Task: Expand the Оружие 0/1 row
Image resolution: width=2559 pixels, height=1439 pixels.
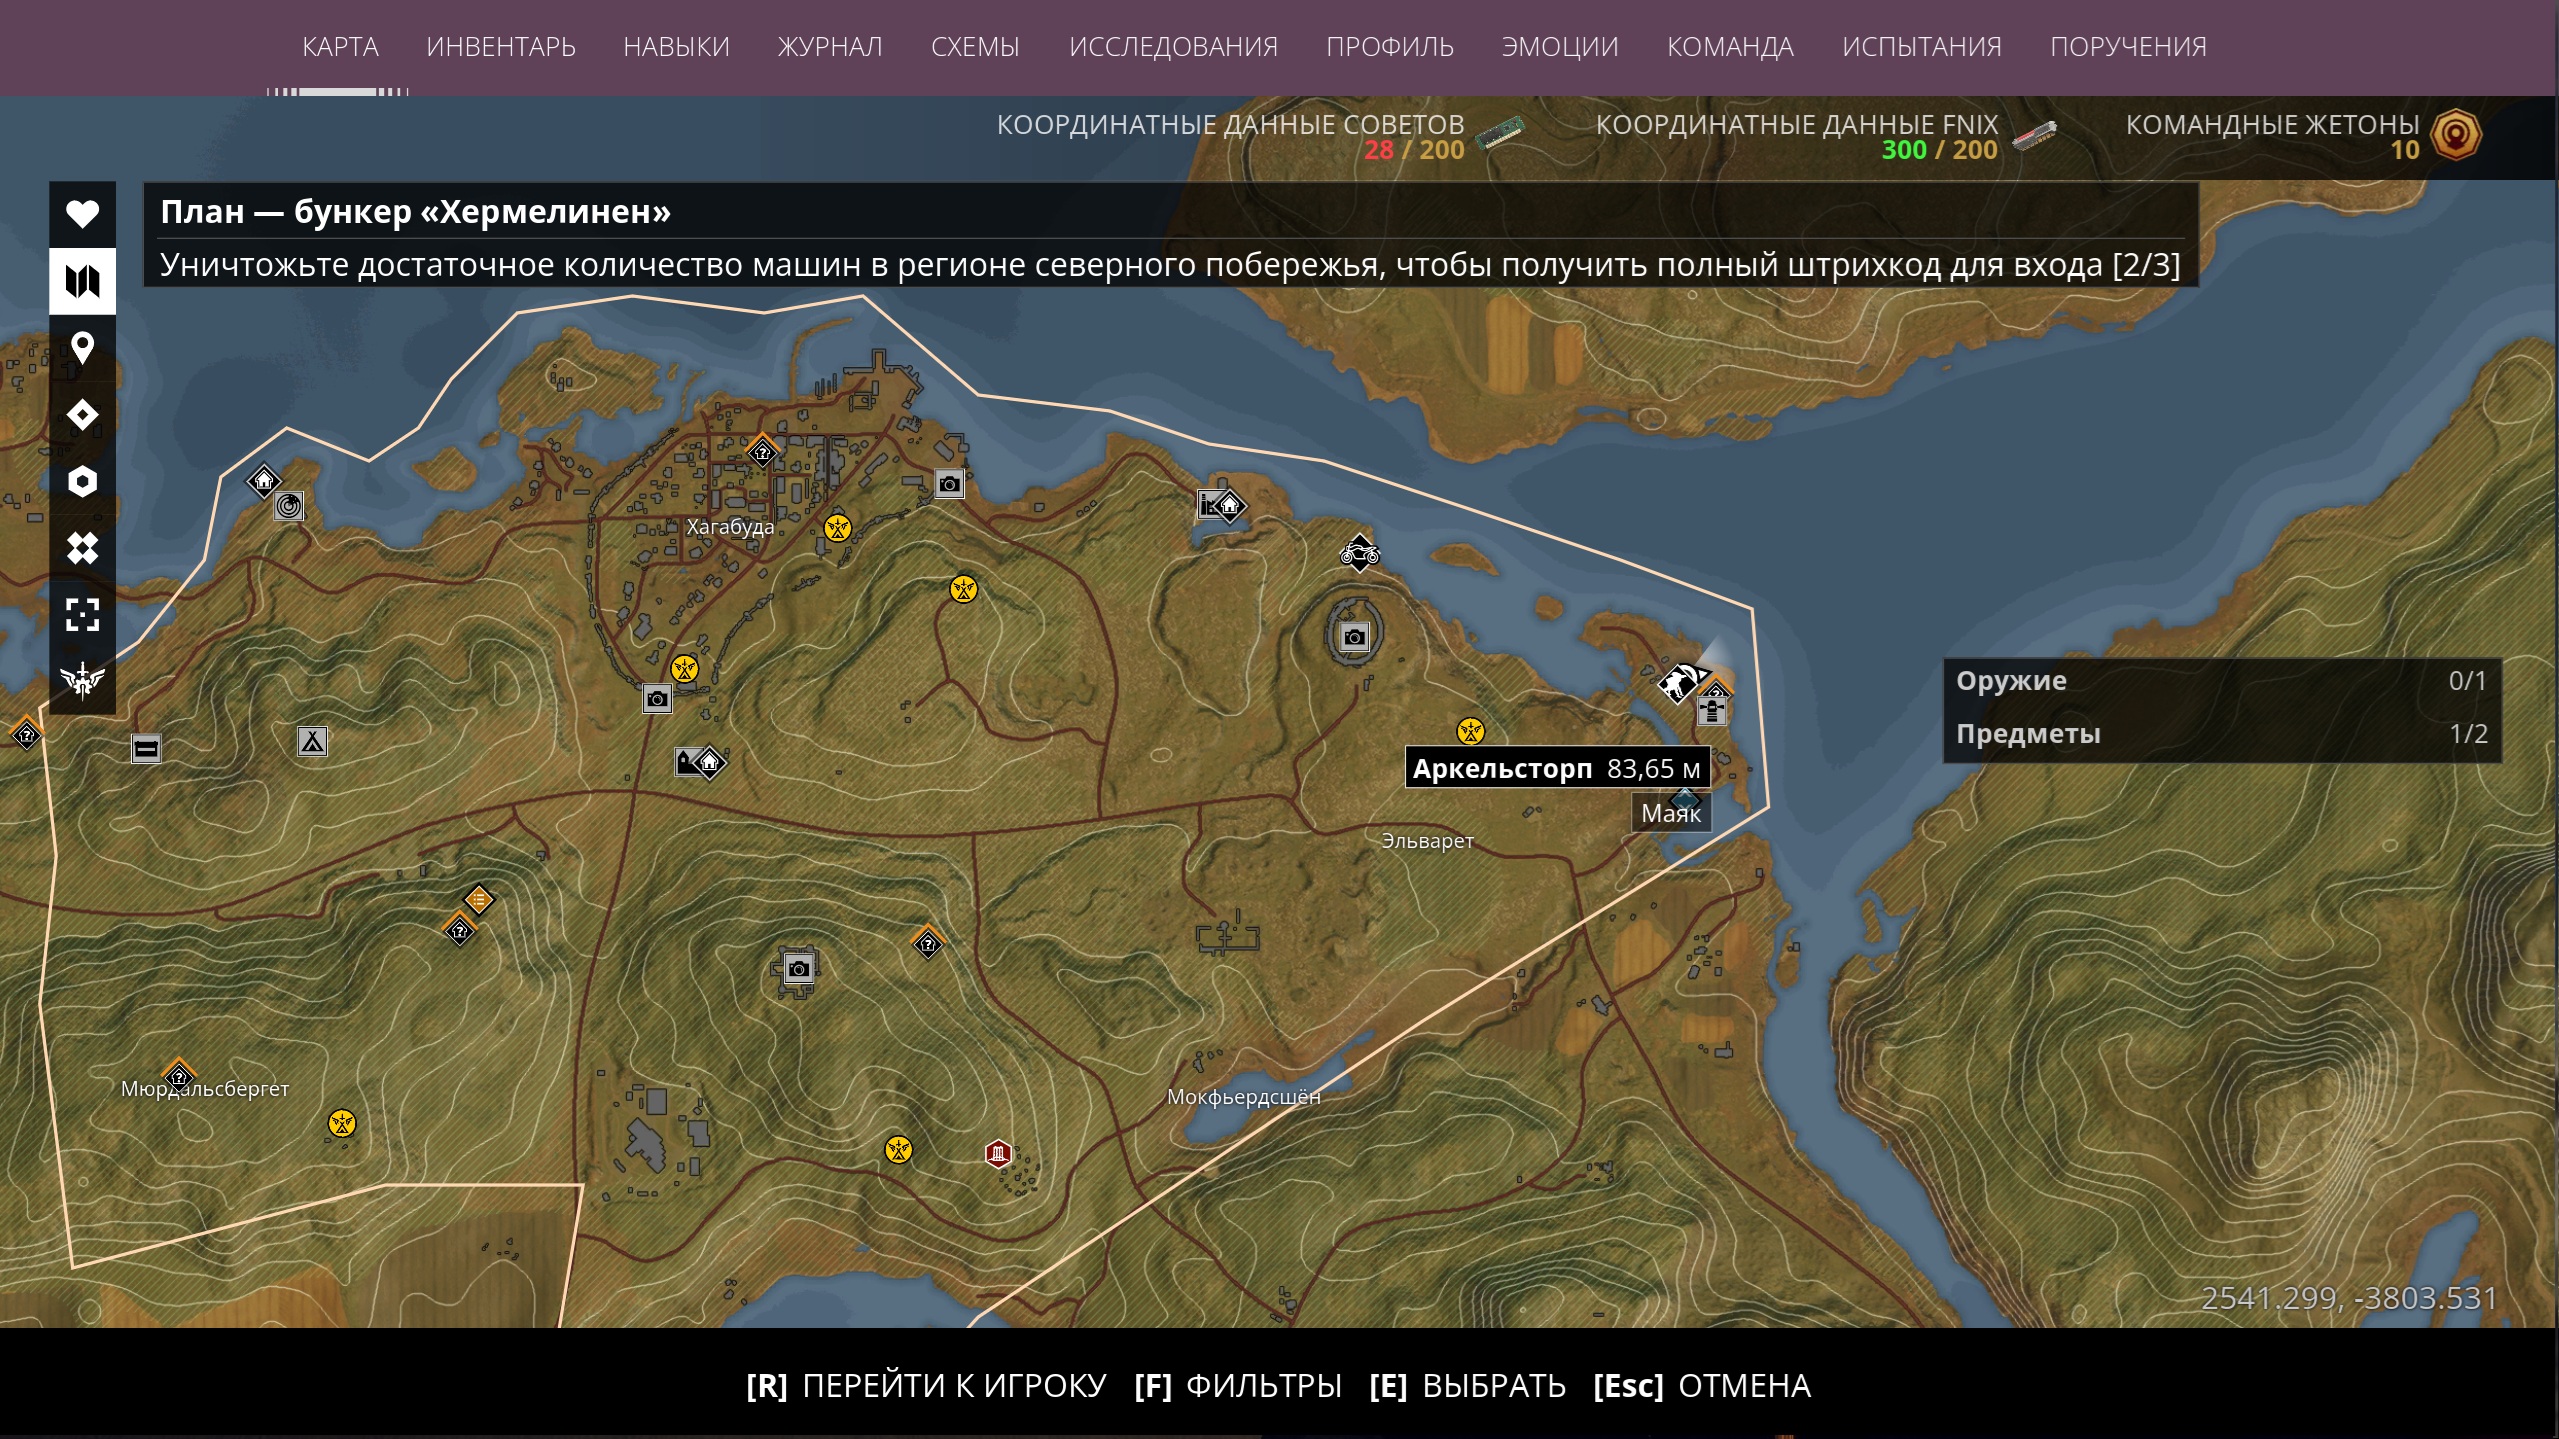Action: (x=2222, y=681)
